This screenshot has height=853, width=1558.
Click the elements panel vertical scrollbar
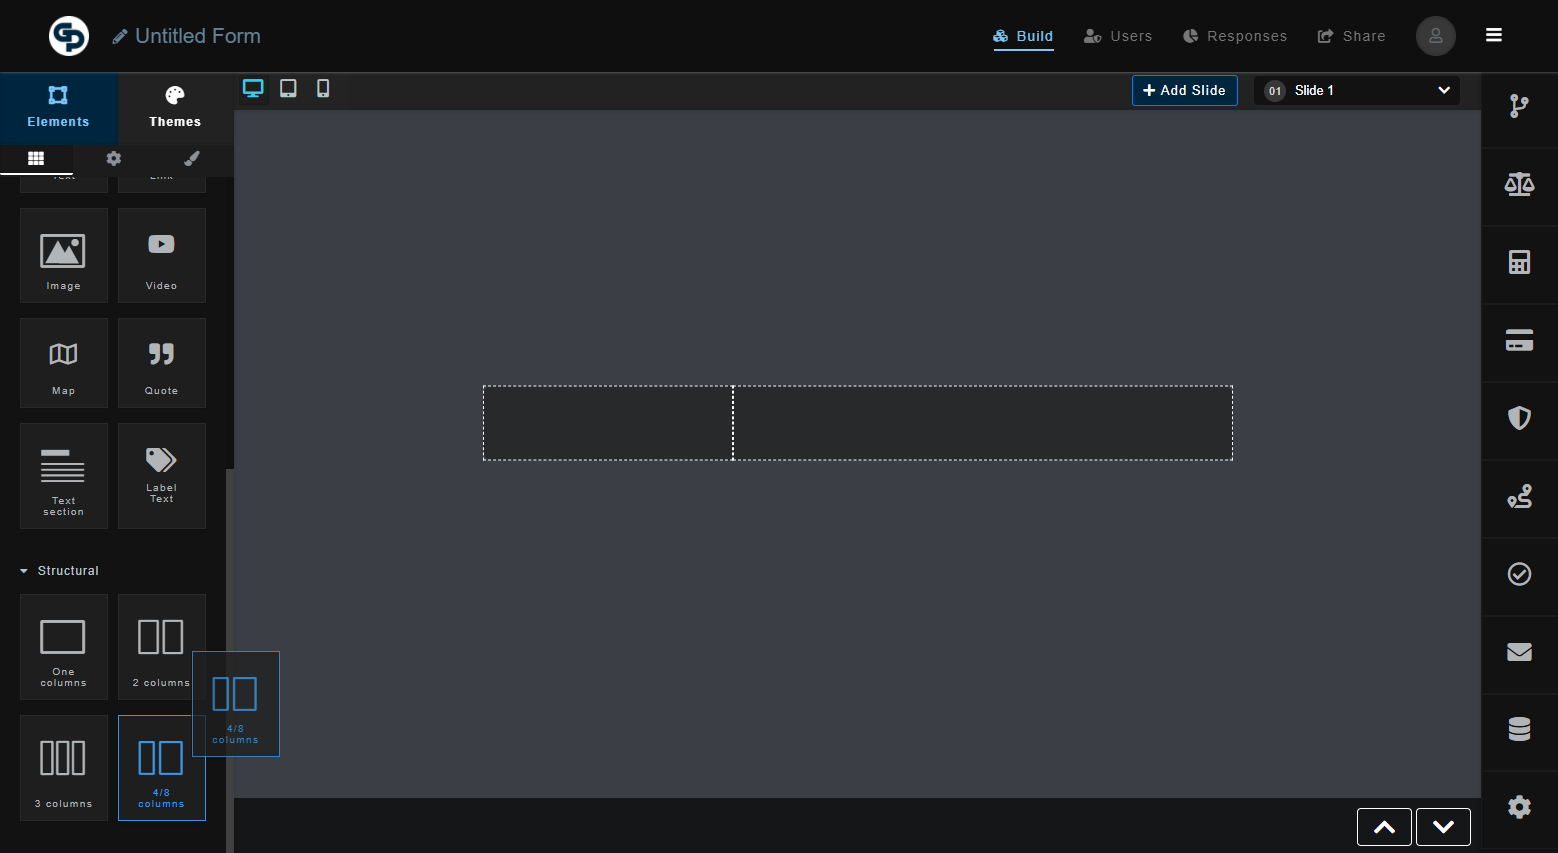click(x=230, y=660)
